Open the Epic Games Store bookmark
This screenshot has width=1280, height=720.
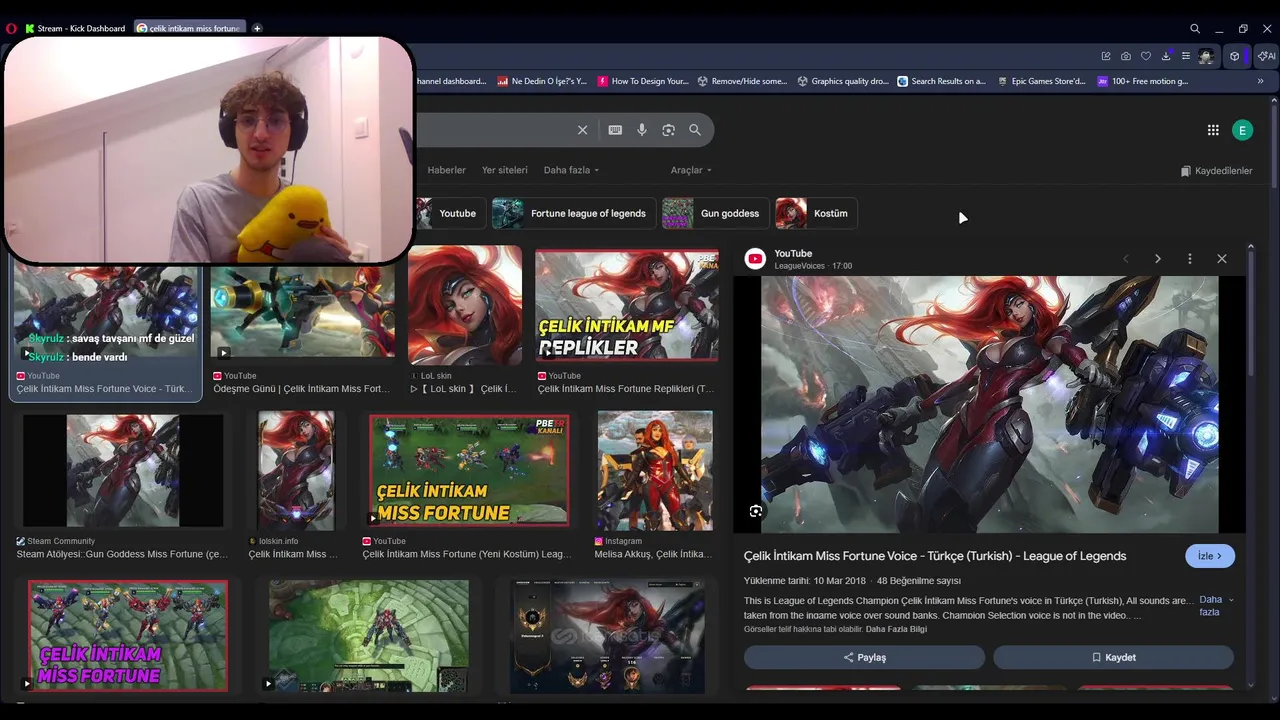pos(1042,81)
